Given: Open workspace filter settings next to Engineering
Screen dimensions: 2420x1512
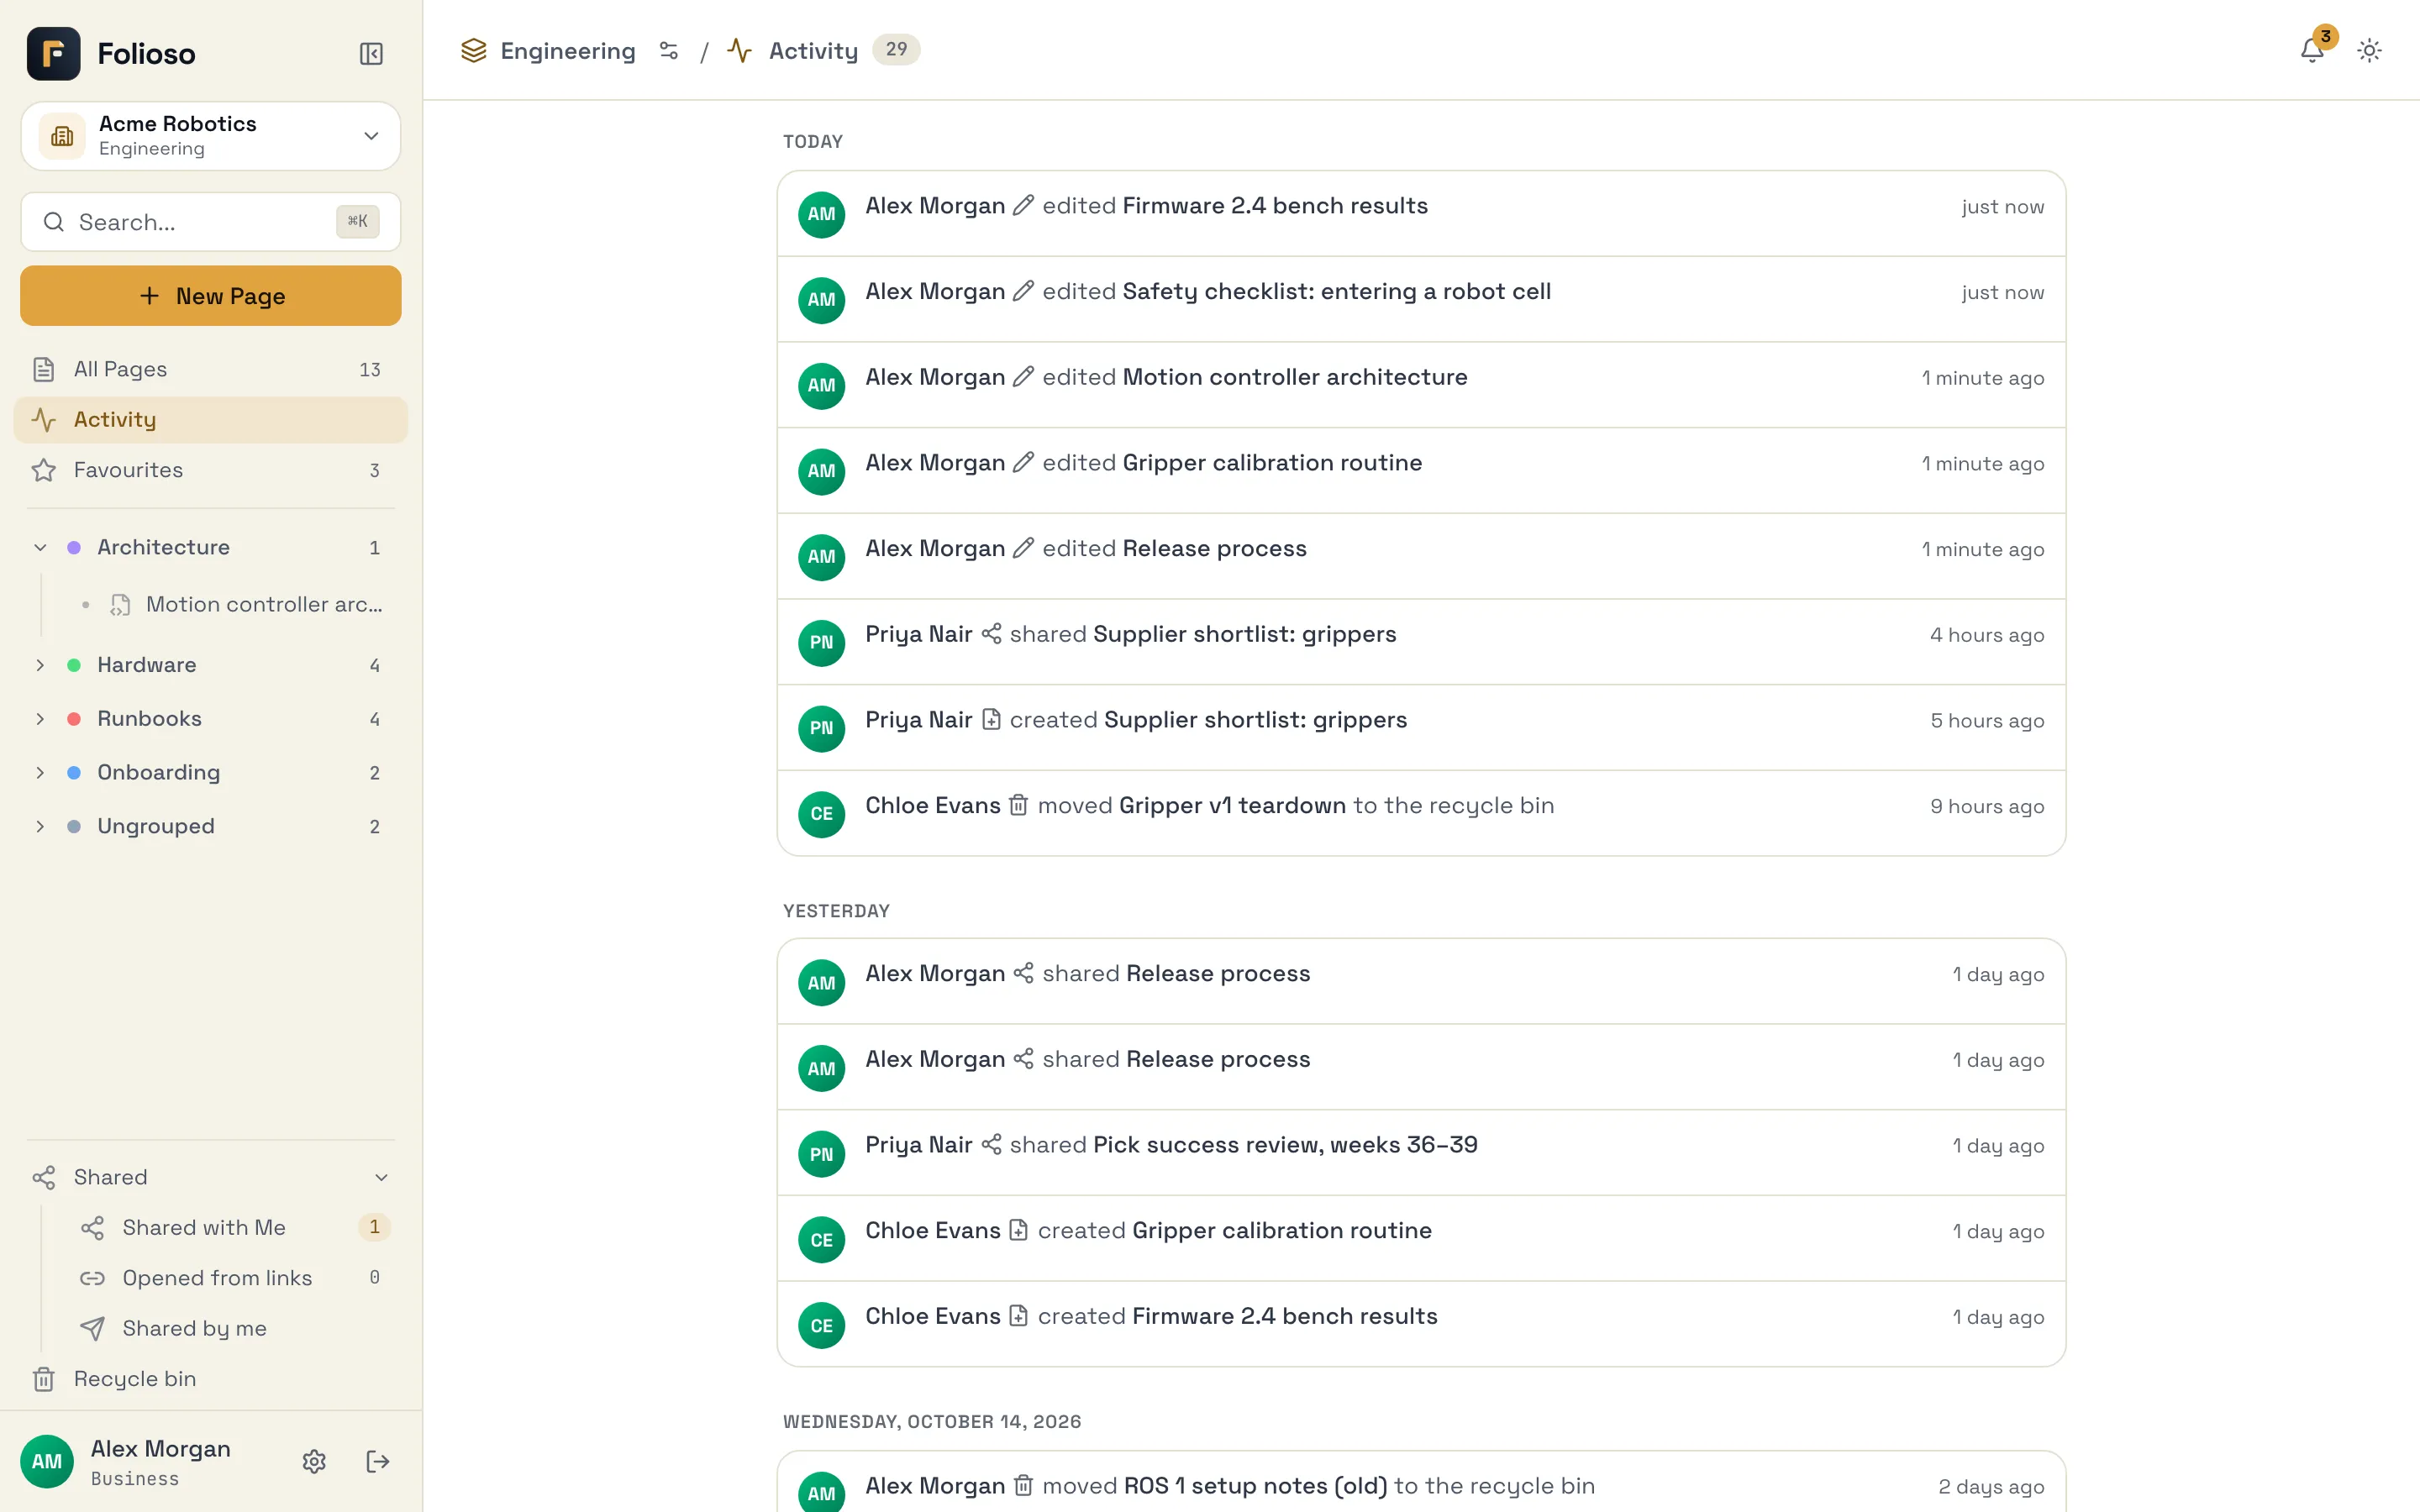Looking at the screenshot, I should click(669, 50).
